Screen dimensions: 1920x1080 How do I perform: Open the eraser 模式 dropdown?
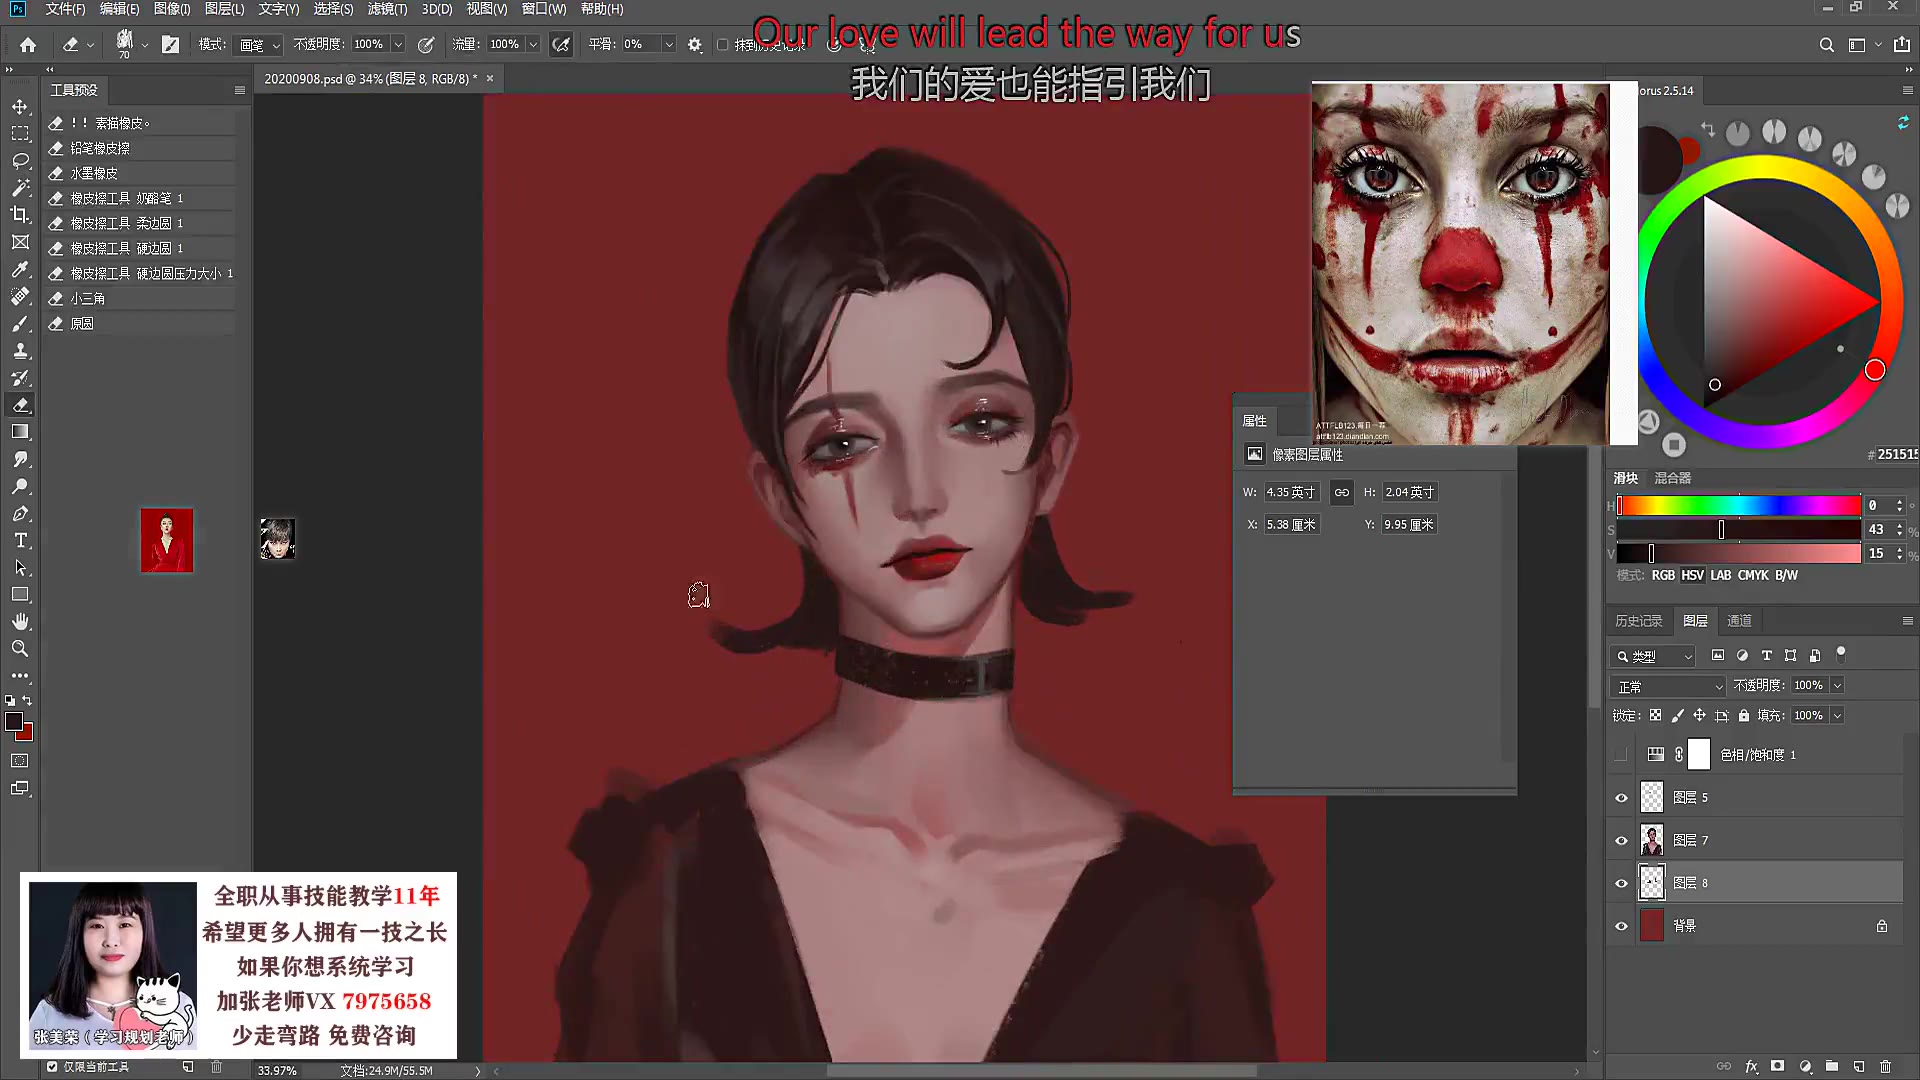pyautogui.click(x=259, y=44)
